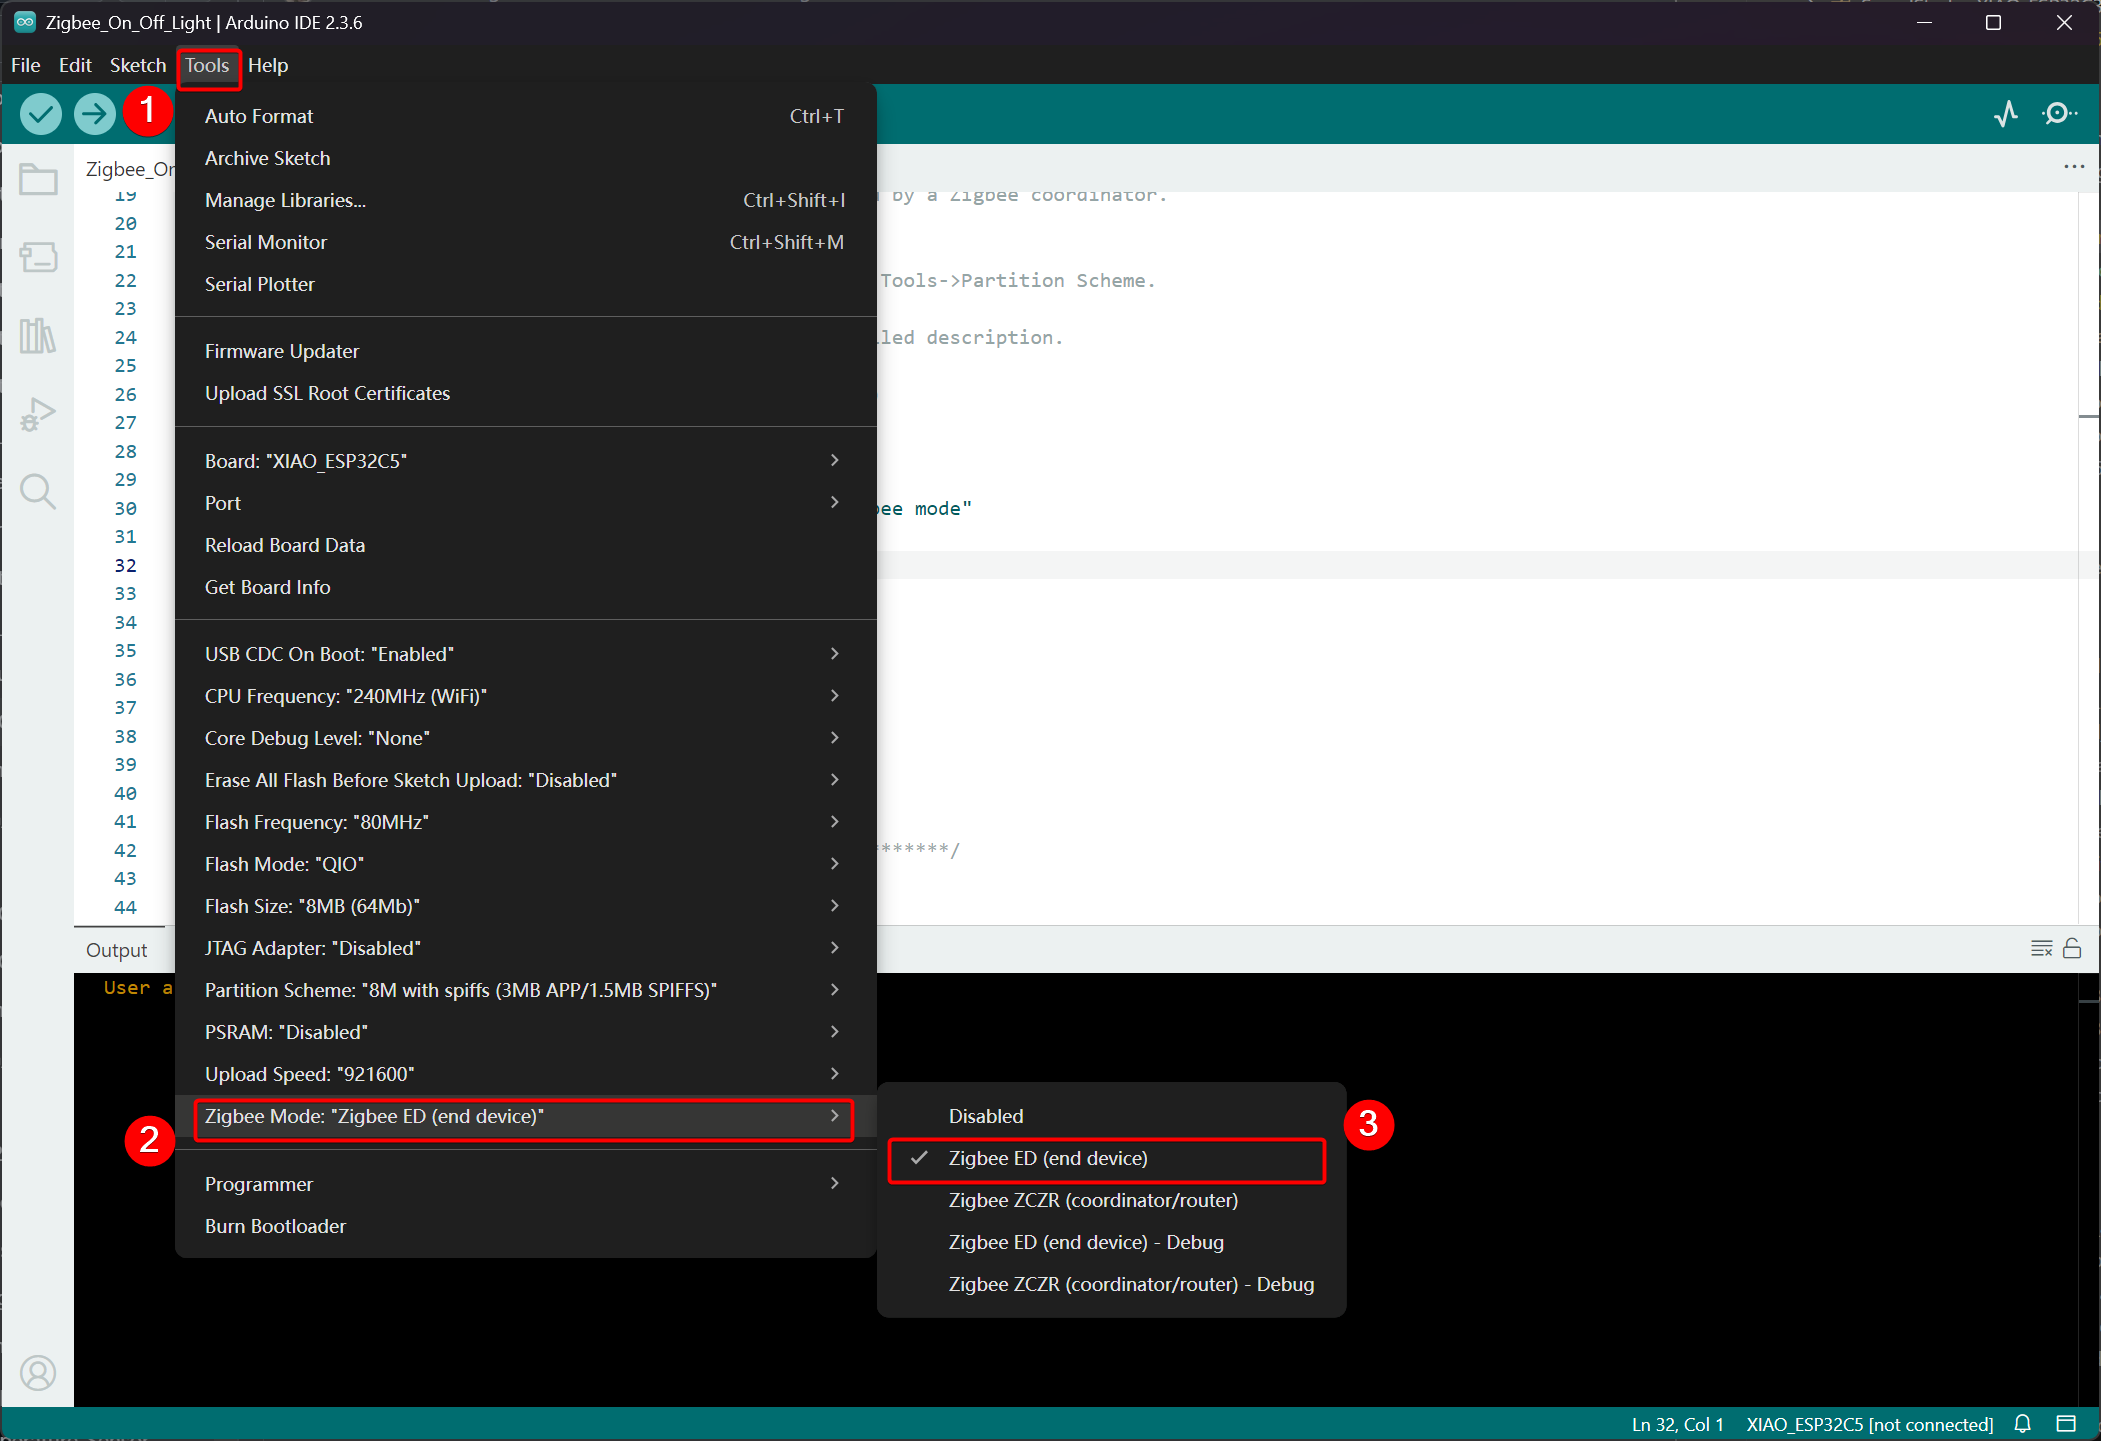Select Zigbee ED (end device) option
Viewport: 2101px width, 1441px height.
[x=1047, y=1158]
